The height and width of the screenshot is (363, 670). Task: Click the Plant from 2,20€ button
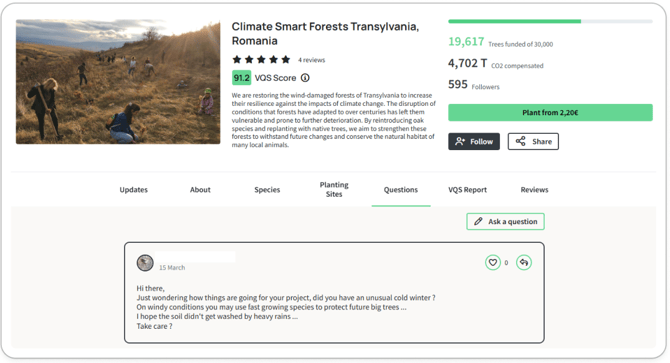coord(550,113)
